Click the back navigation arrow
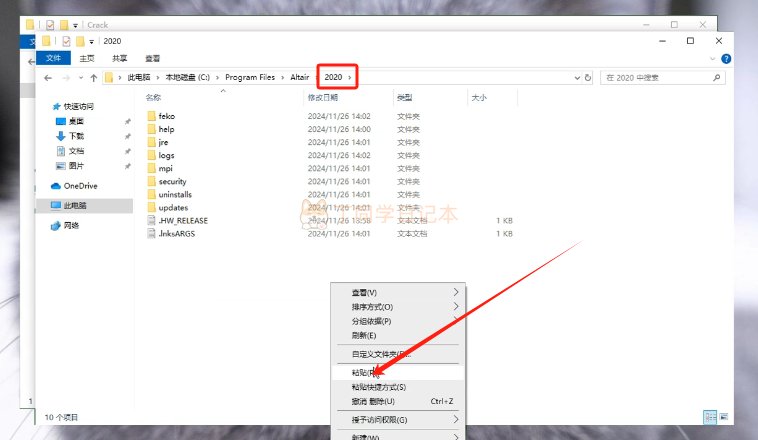The image size is (758, 440). (47, 77)
